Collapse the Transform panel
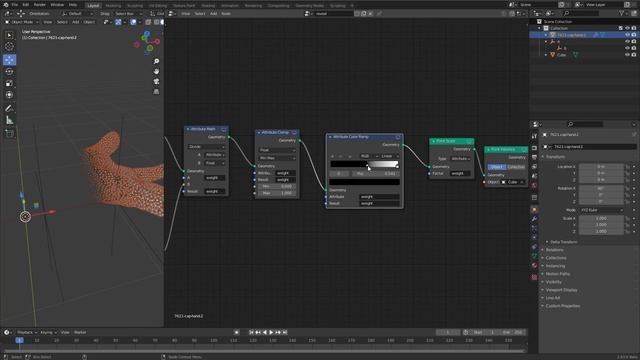 click(x=555, y=157)
